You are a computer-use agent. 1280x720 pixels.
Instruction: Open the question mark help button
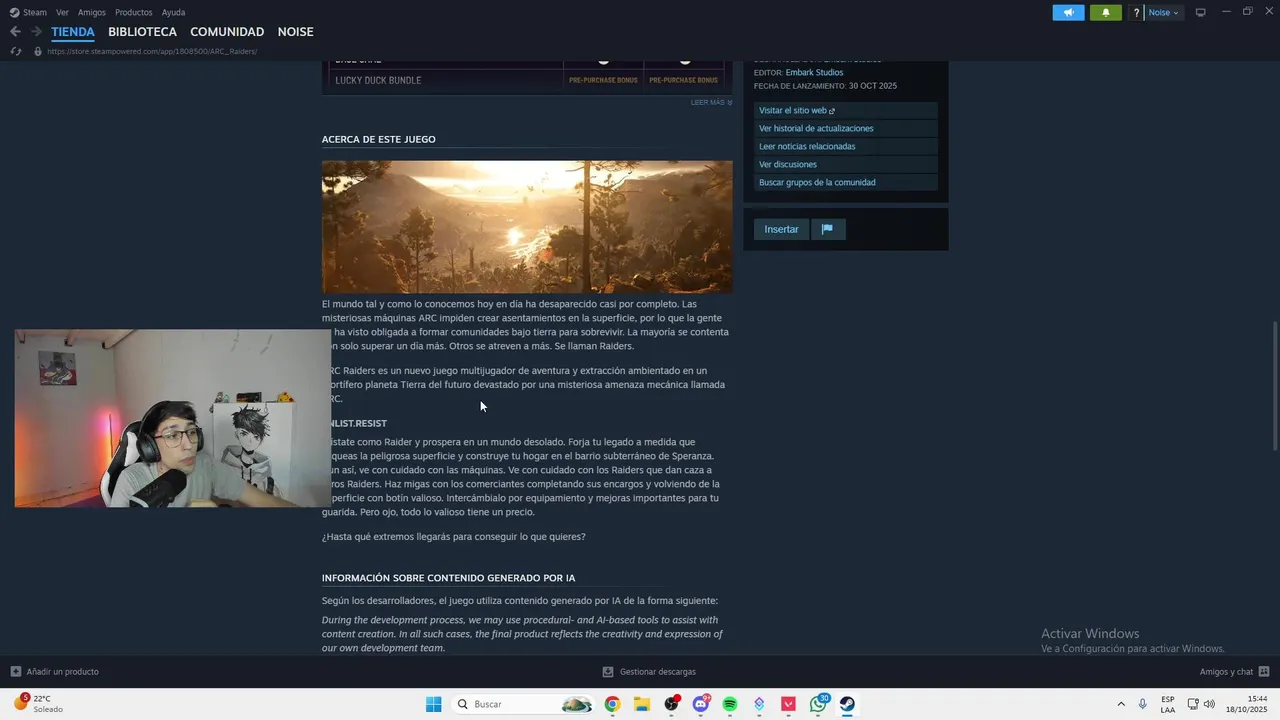(1136, 13)
